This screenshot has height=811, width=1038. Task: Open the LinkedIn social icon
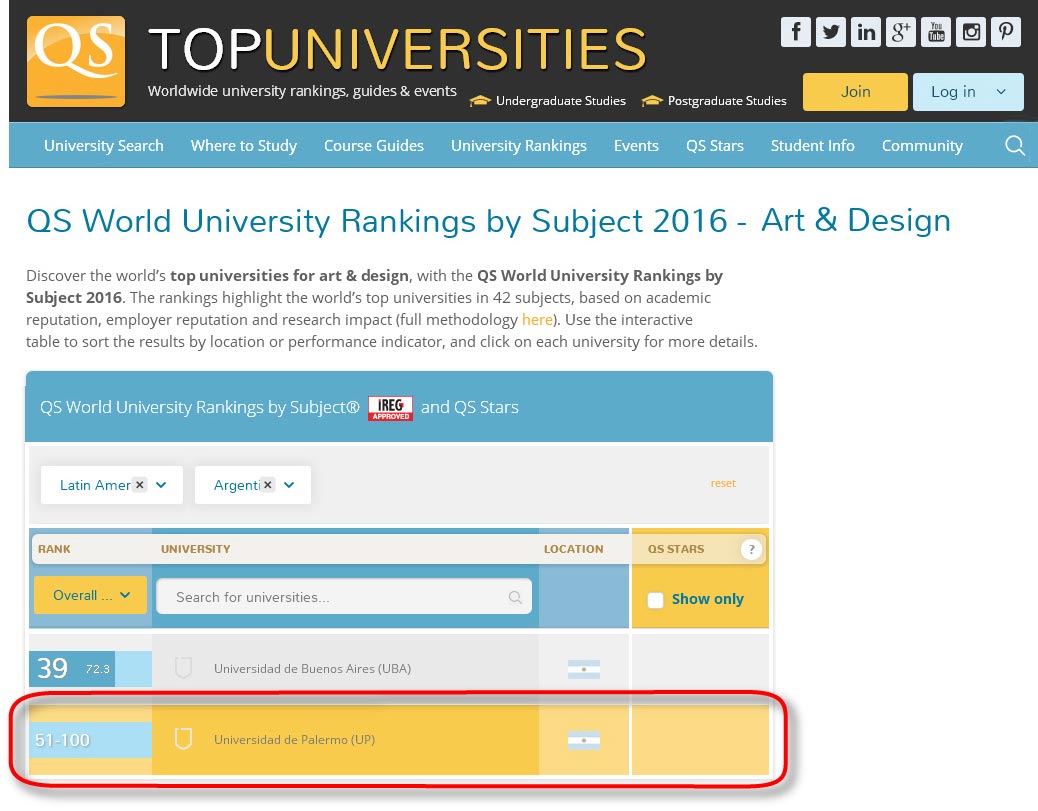pos(866,32)
